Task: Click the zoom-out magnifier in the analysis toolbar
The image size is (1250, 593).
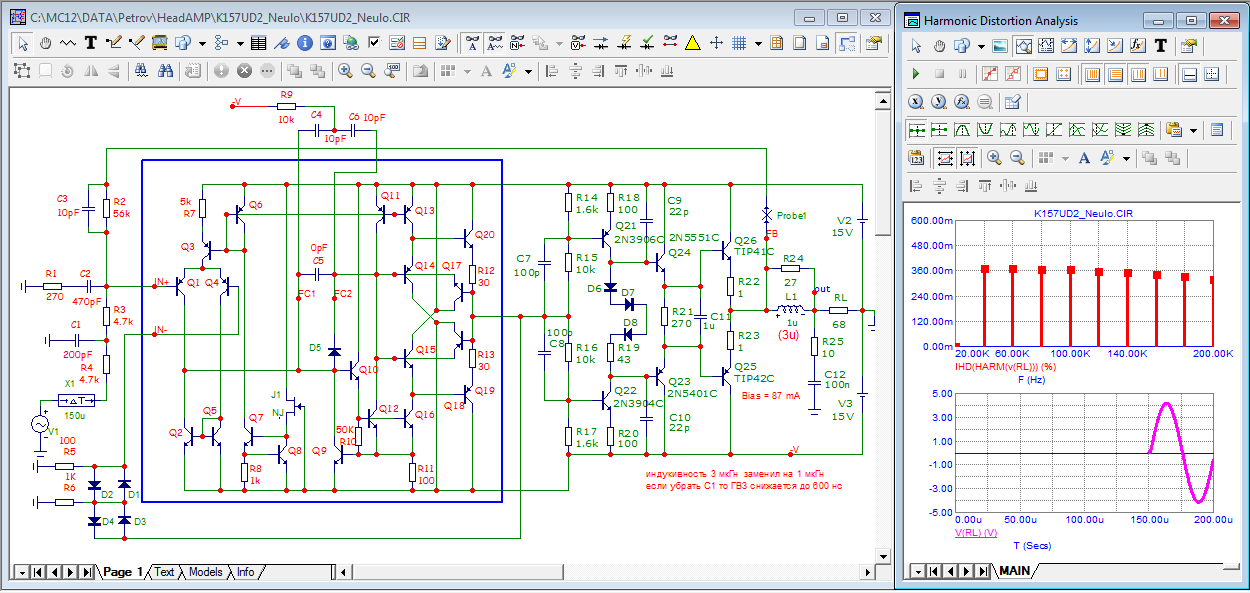Action: pos(1017,158)
